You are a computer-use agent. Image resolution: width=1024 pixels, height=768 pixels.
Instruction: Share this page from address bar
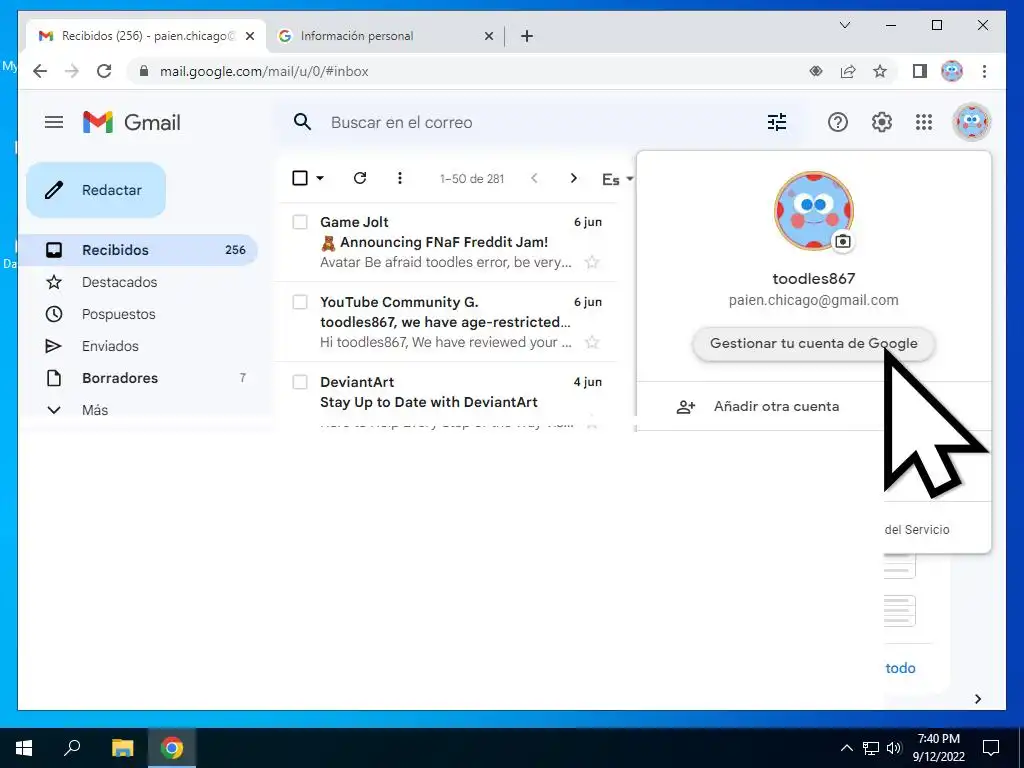tap(848, 71)
